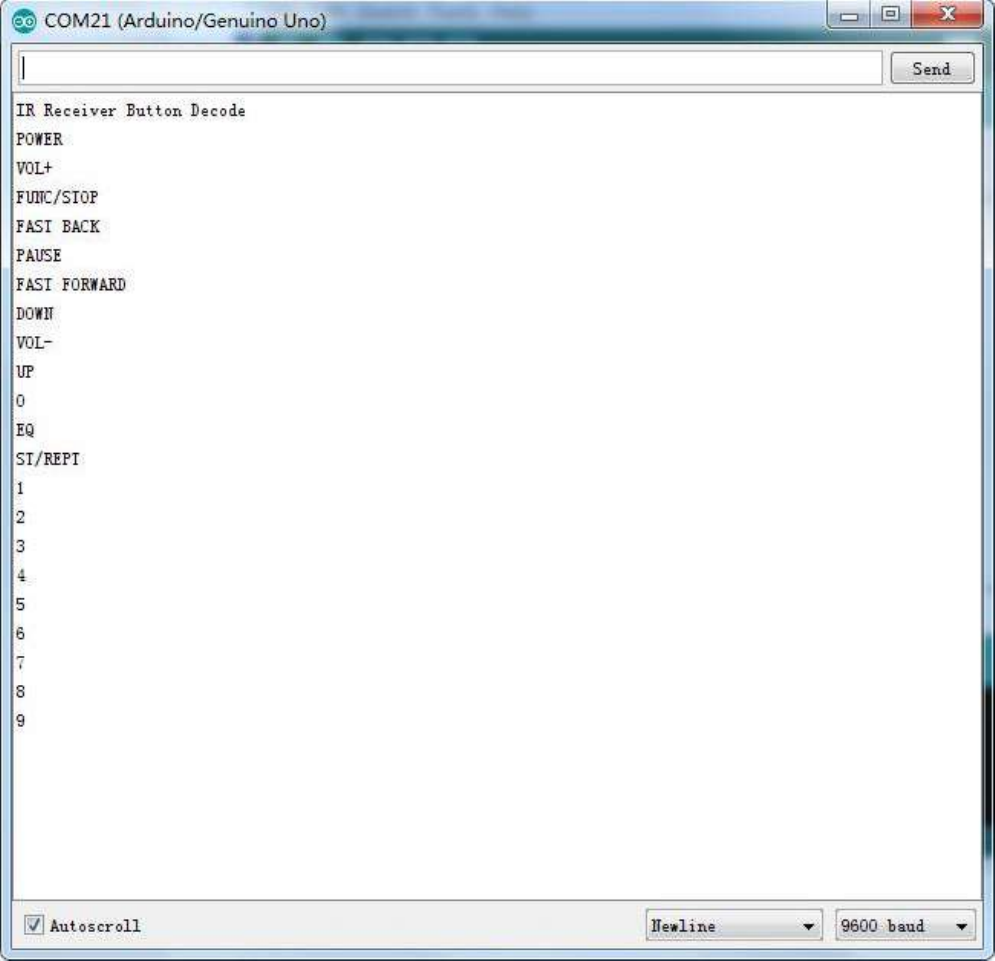Image resolution: width=995 pixels, height=961 pixels.
Task: Focus the serial message input field
Action: [450, 68]
